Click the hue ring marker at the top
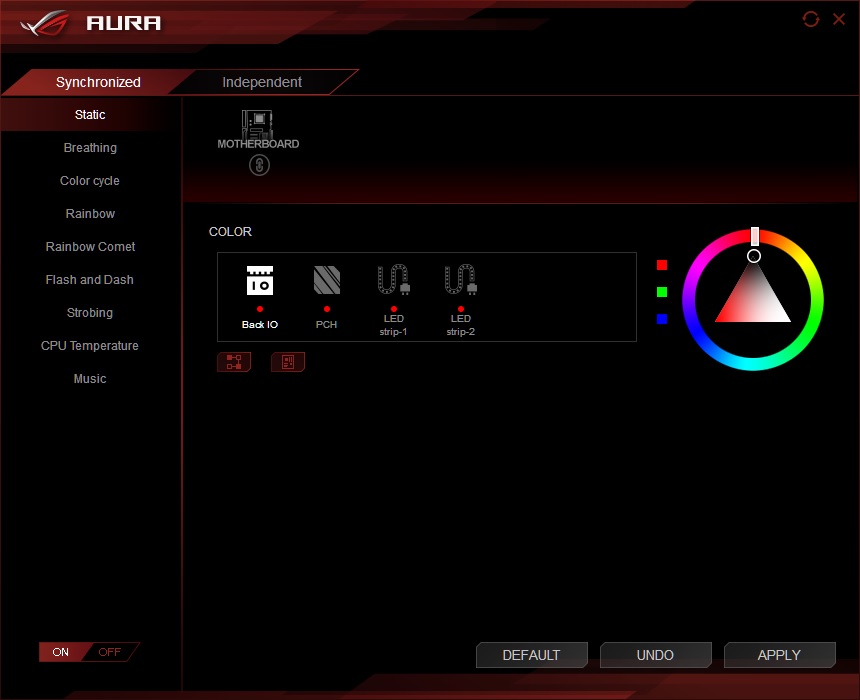The height and width of the screenshot is (700, 860). (755, 236)
